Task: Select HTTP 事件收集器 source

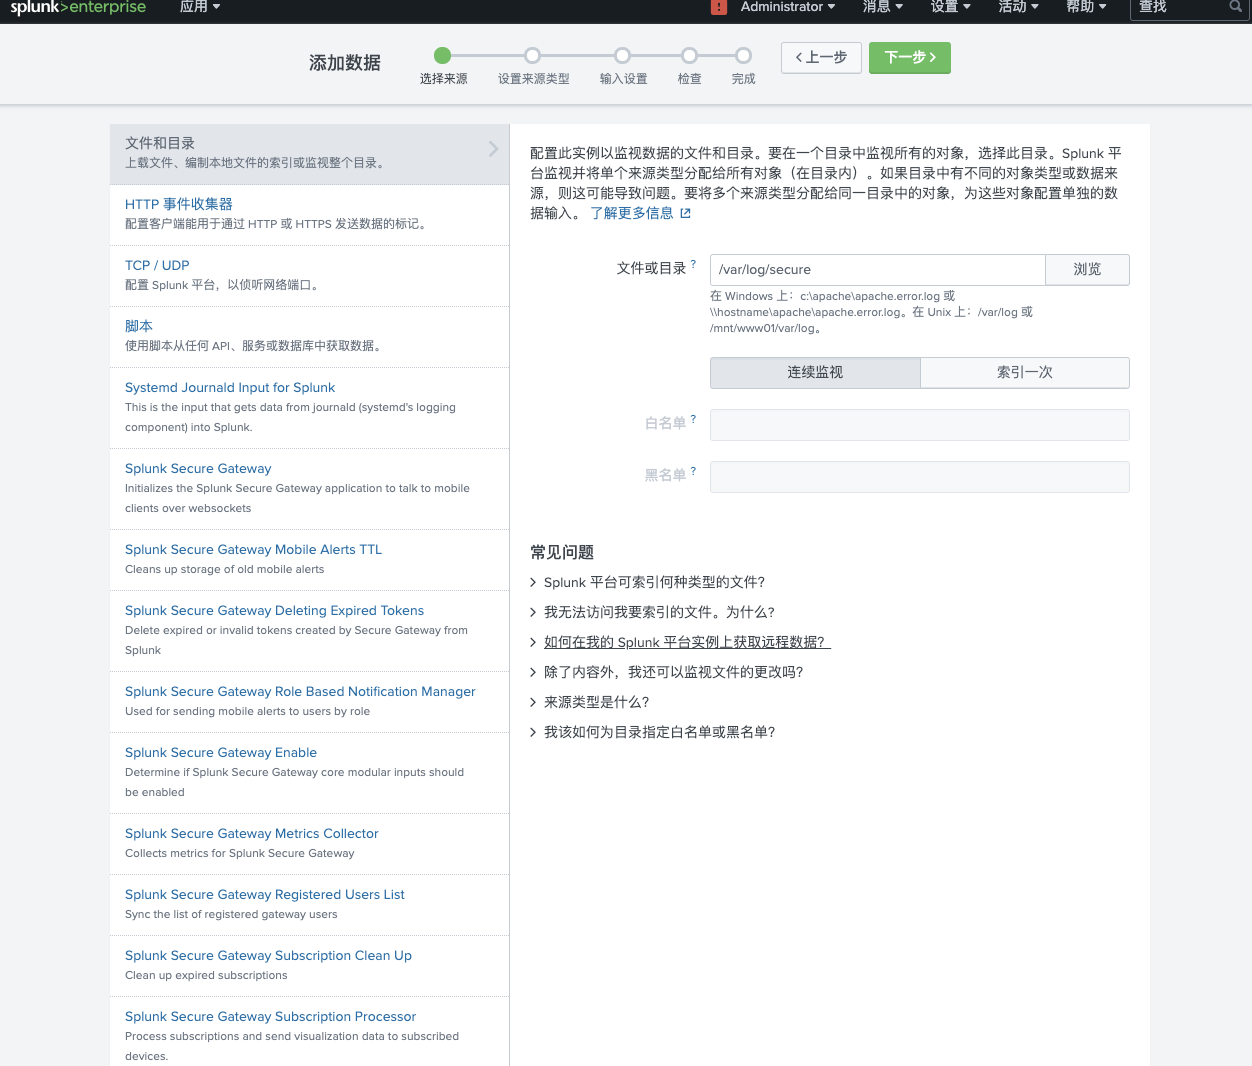Action: [x=310, y=215]
